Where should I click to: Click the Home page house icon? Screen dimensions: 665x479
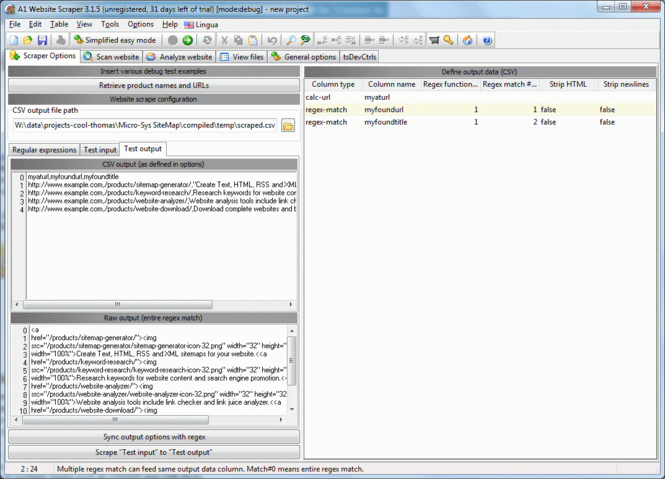[468, 40]
